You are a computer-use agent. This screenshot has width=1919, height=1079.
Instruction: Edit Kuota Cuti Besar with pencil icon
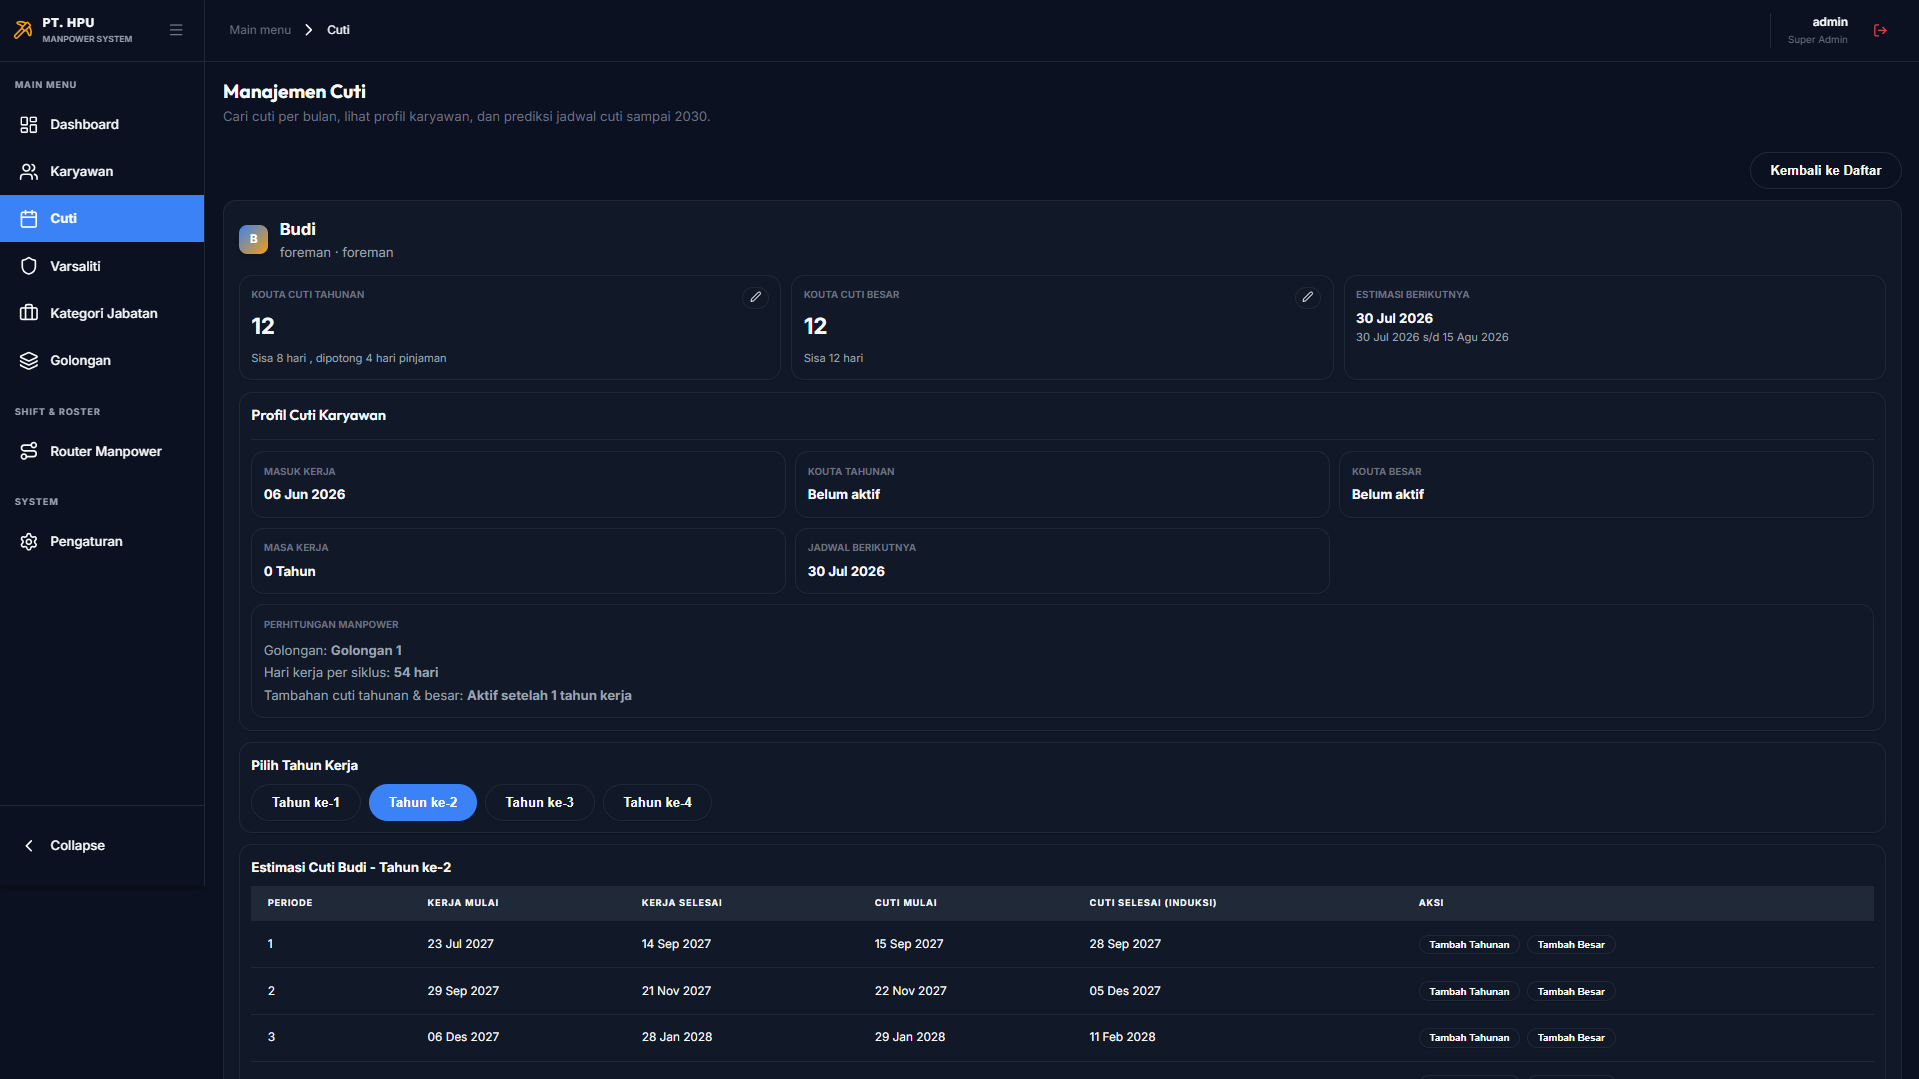point(1307,297)
